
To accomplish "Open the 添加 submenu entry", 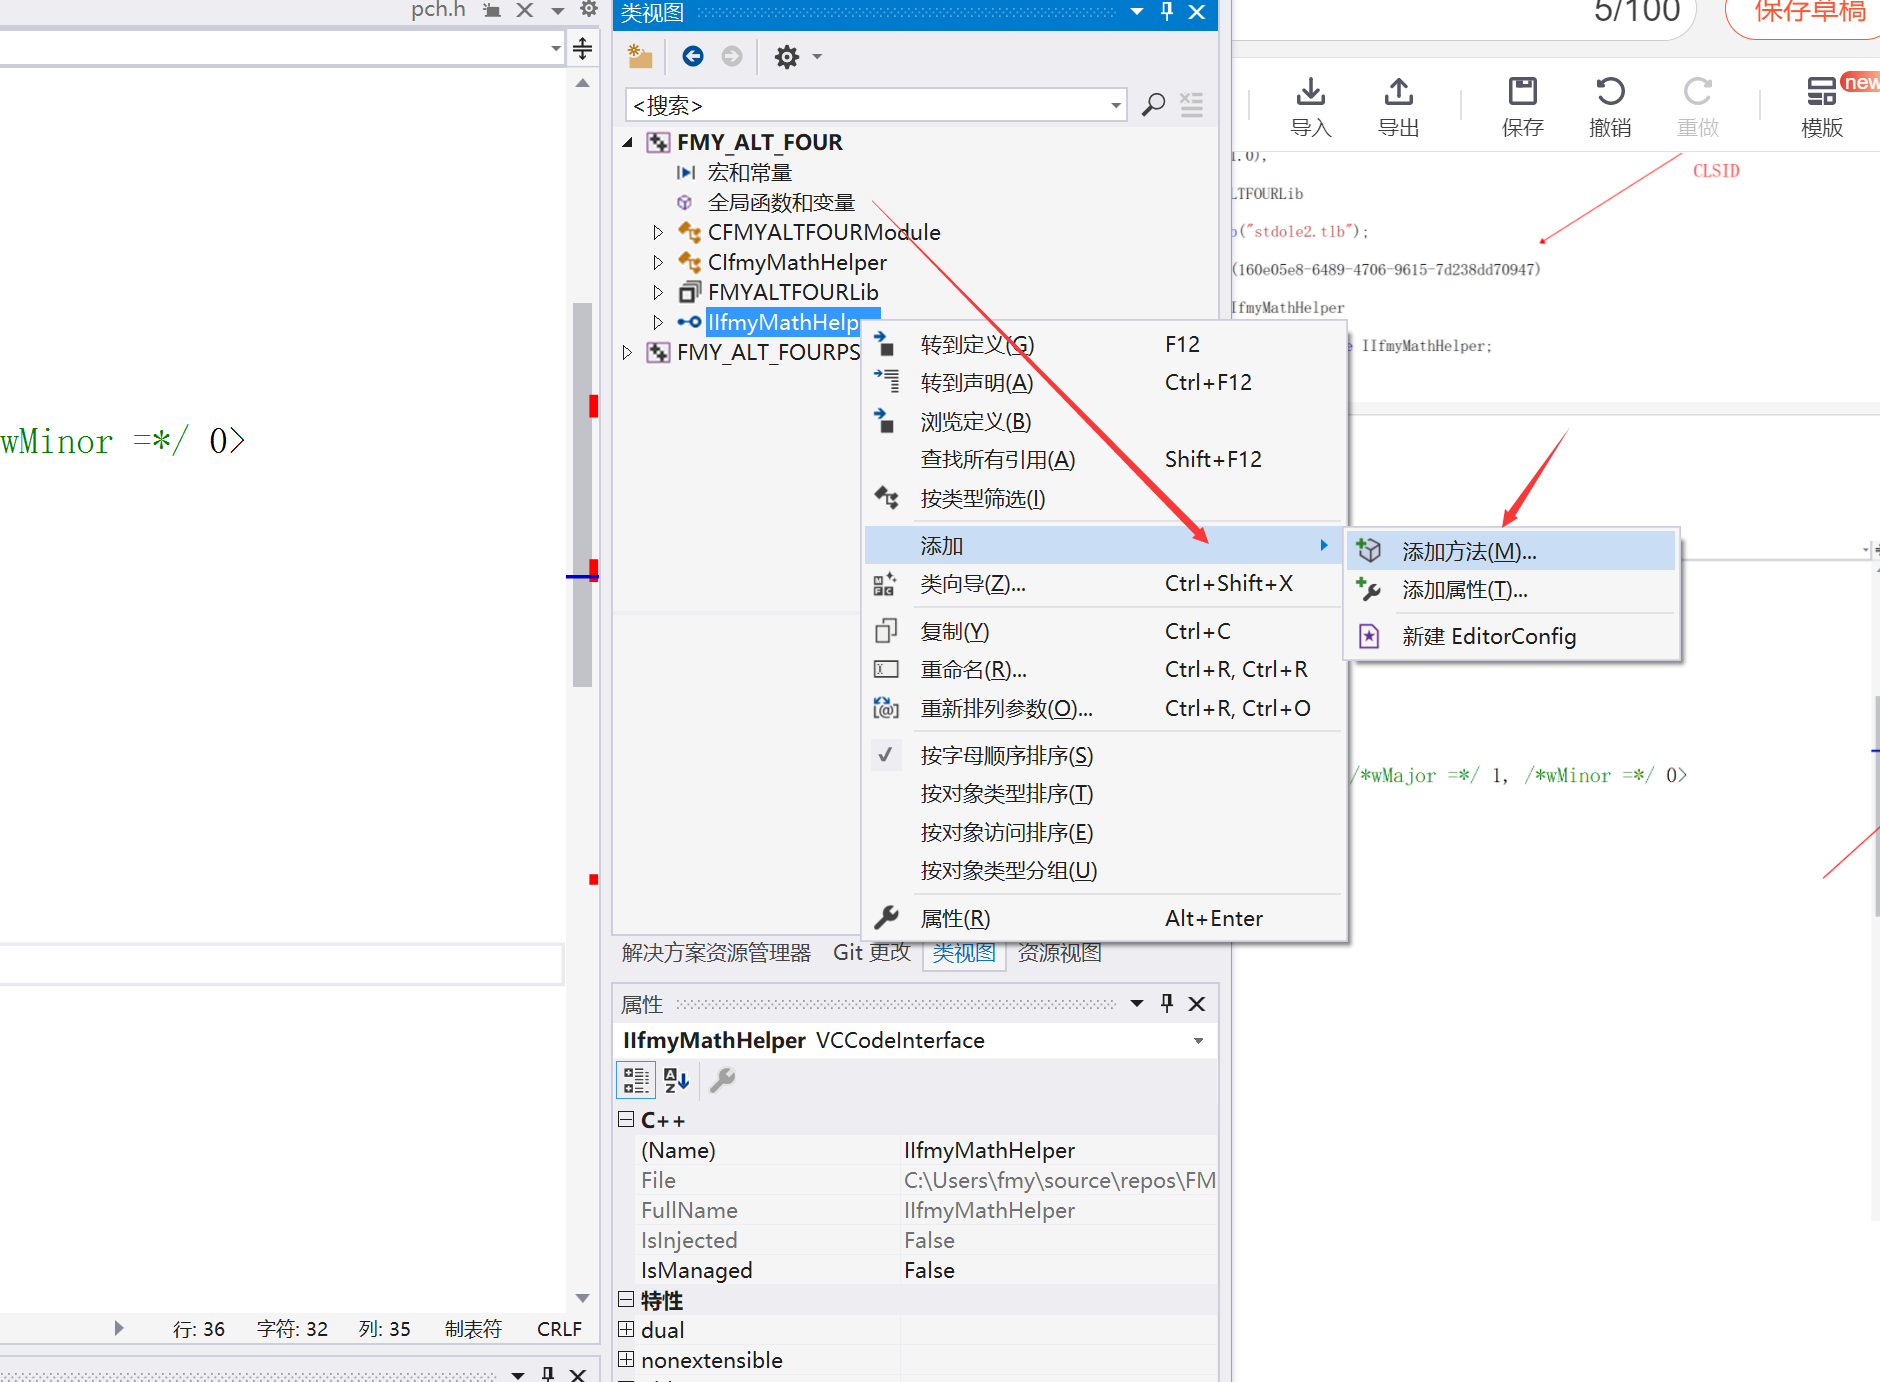I will click(1102, 546).
